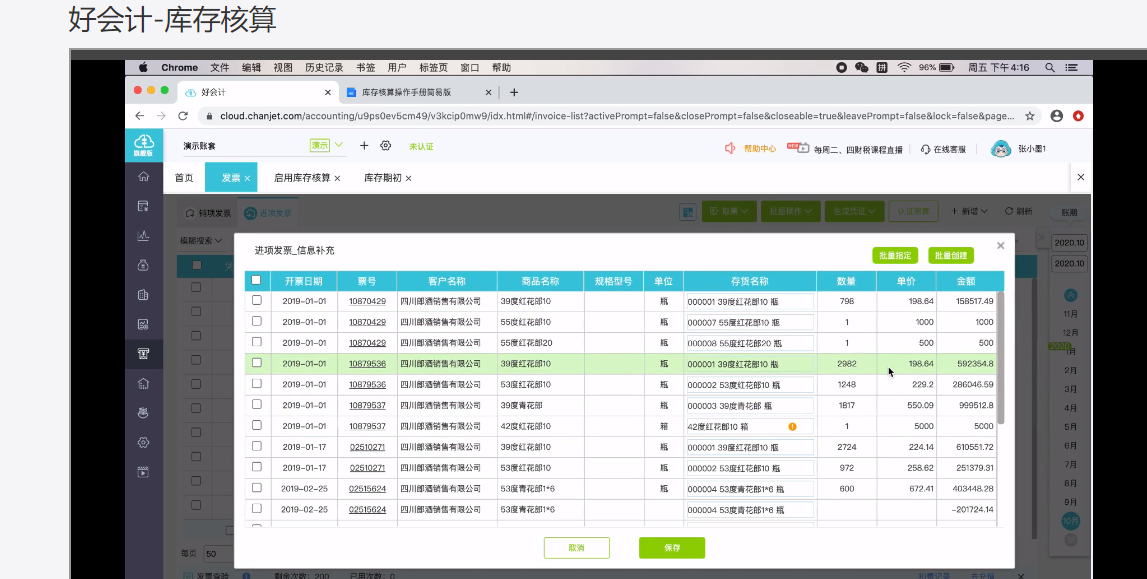Screen dimensions: 1147x579
Task: Bookmark this page with the star icon
Action: pos(1030,116)
